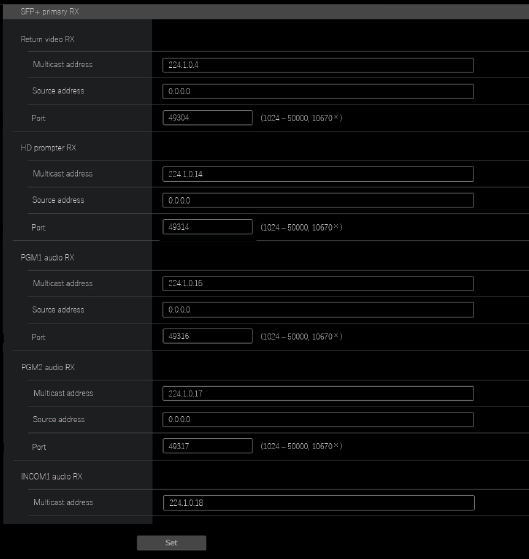Click Port label under Return video RX
529x559 pixels.
point(38,118)
